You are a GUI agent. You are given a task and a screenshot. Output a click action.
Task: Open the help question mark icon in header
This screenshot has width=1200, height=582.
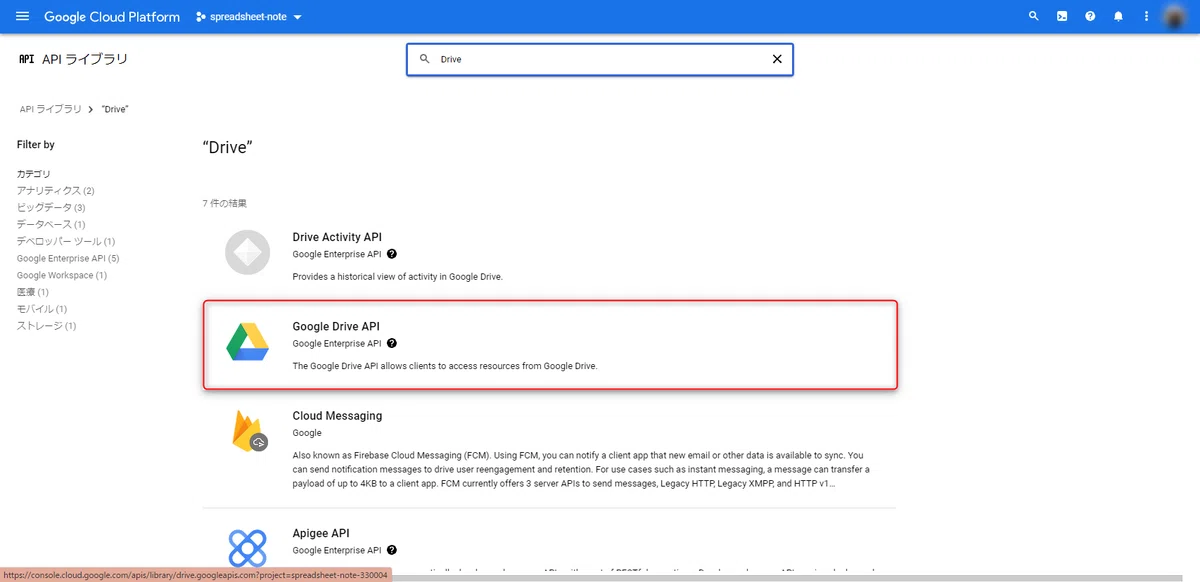1090,16
